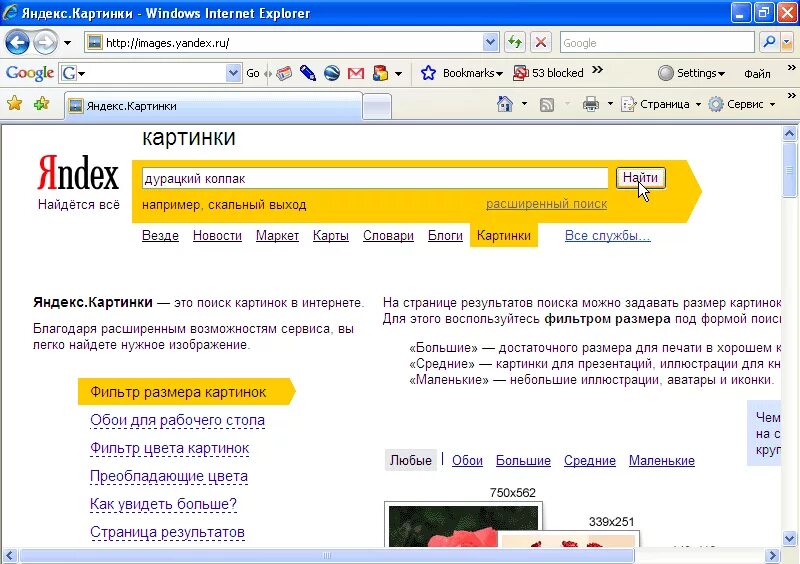Click the RSS feeds icon
Viewport: 800px width, 564px height.
point(546,105)
